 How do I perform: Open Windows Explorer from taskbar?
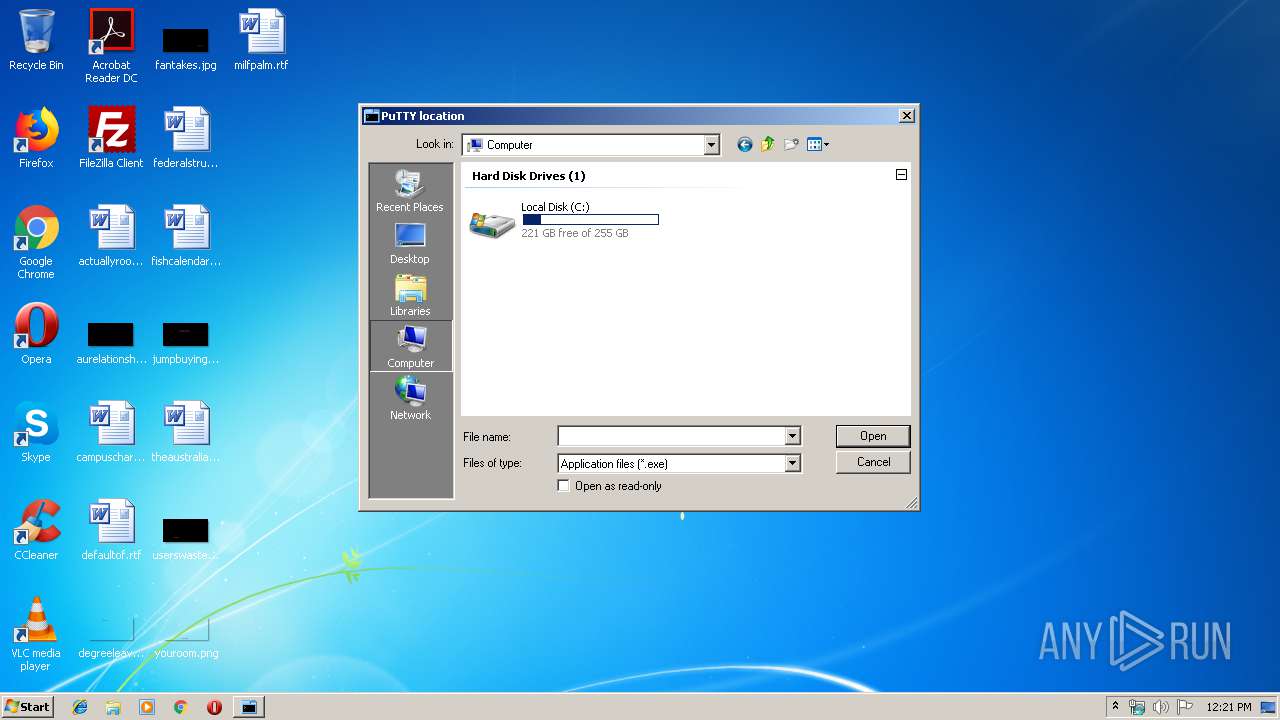(113, 707)
